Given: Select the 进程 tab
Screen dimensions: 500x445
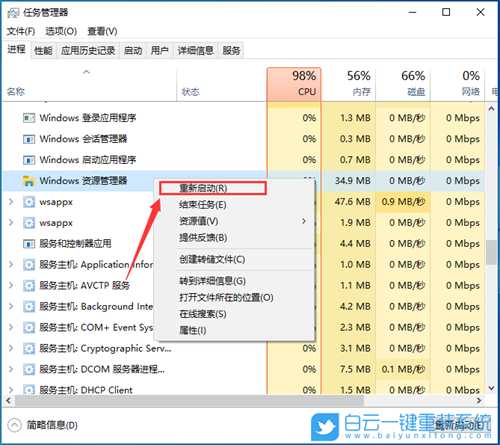Looking at the screenshot, I should [17, 50].
